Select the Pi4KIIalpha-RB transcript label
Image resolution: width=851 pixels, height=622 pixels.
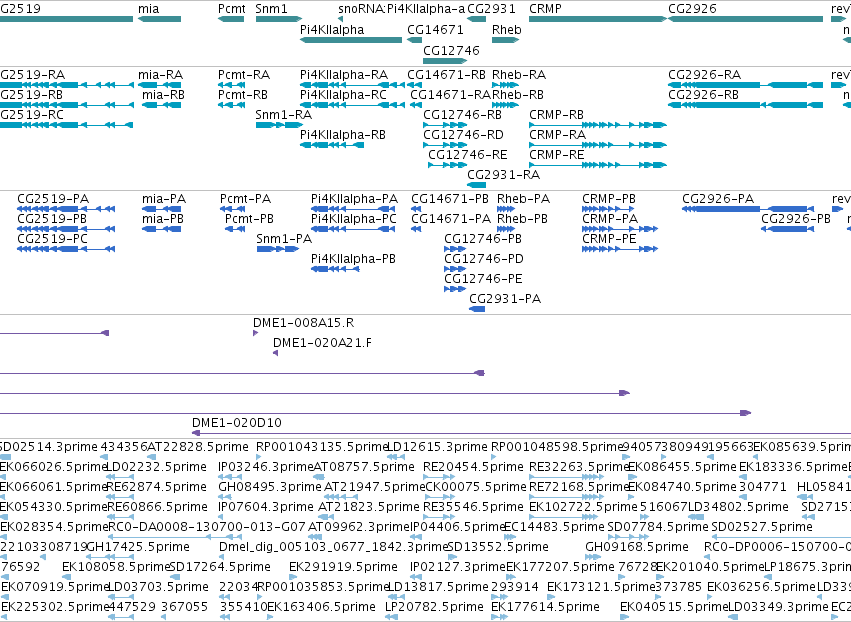[x=342, y=135]
